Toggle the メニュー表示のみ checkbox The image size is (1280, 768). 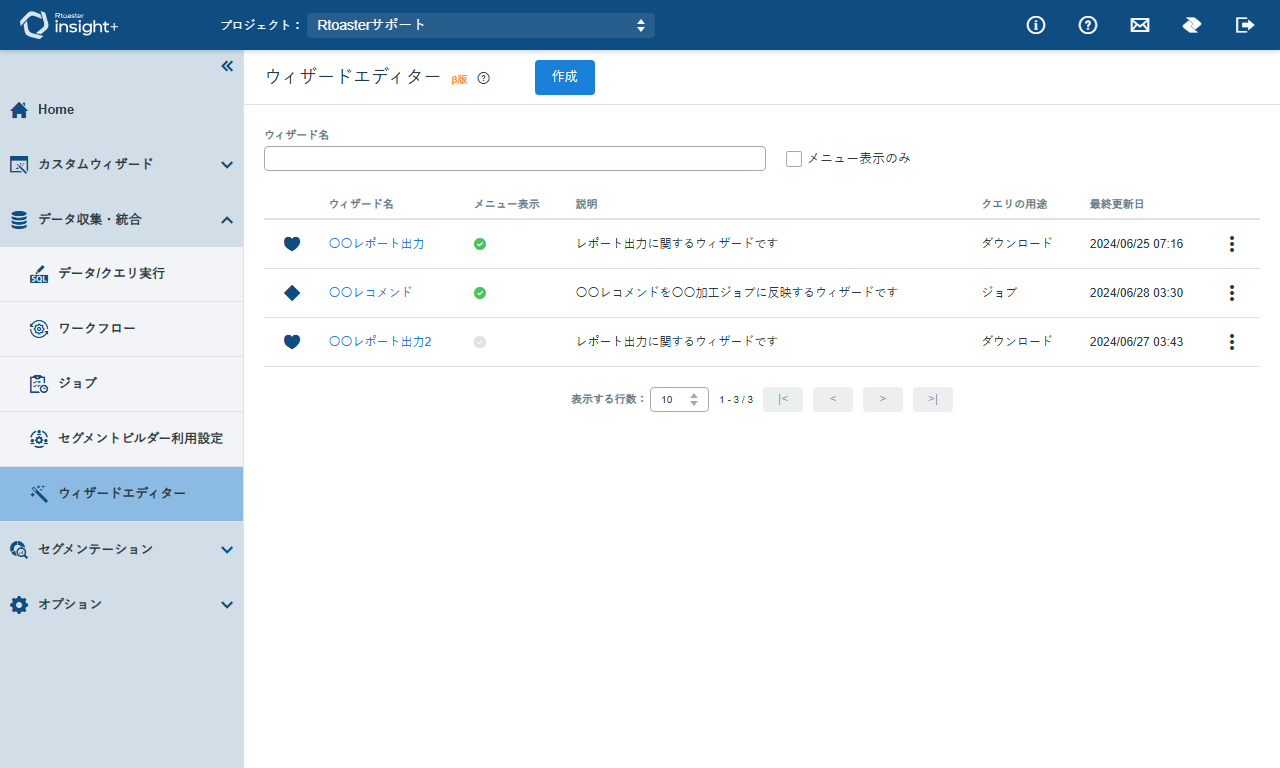pyautogui.click(x=794, y=159)
